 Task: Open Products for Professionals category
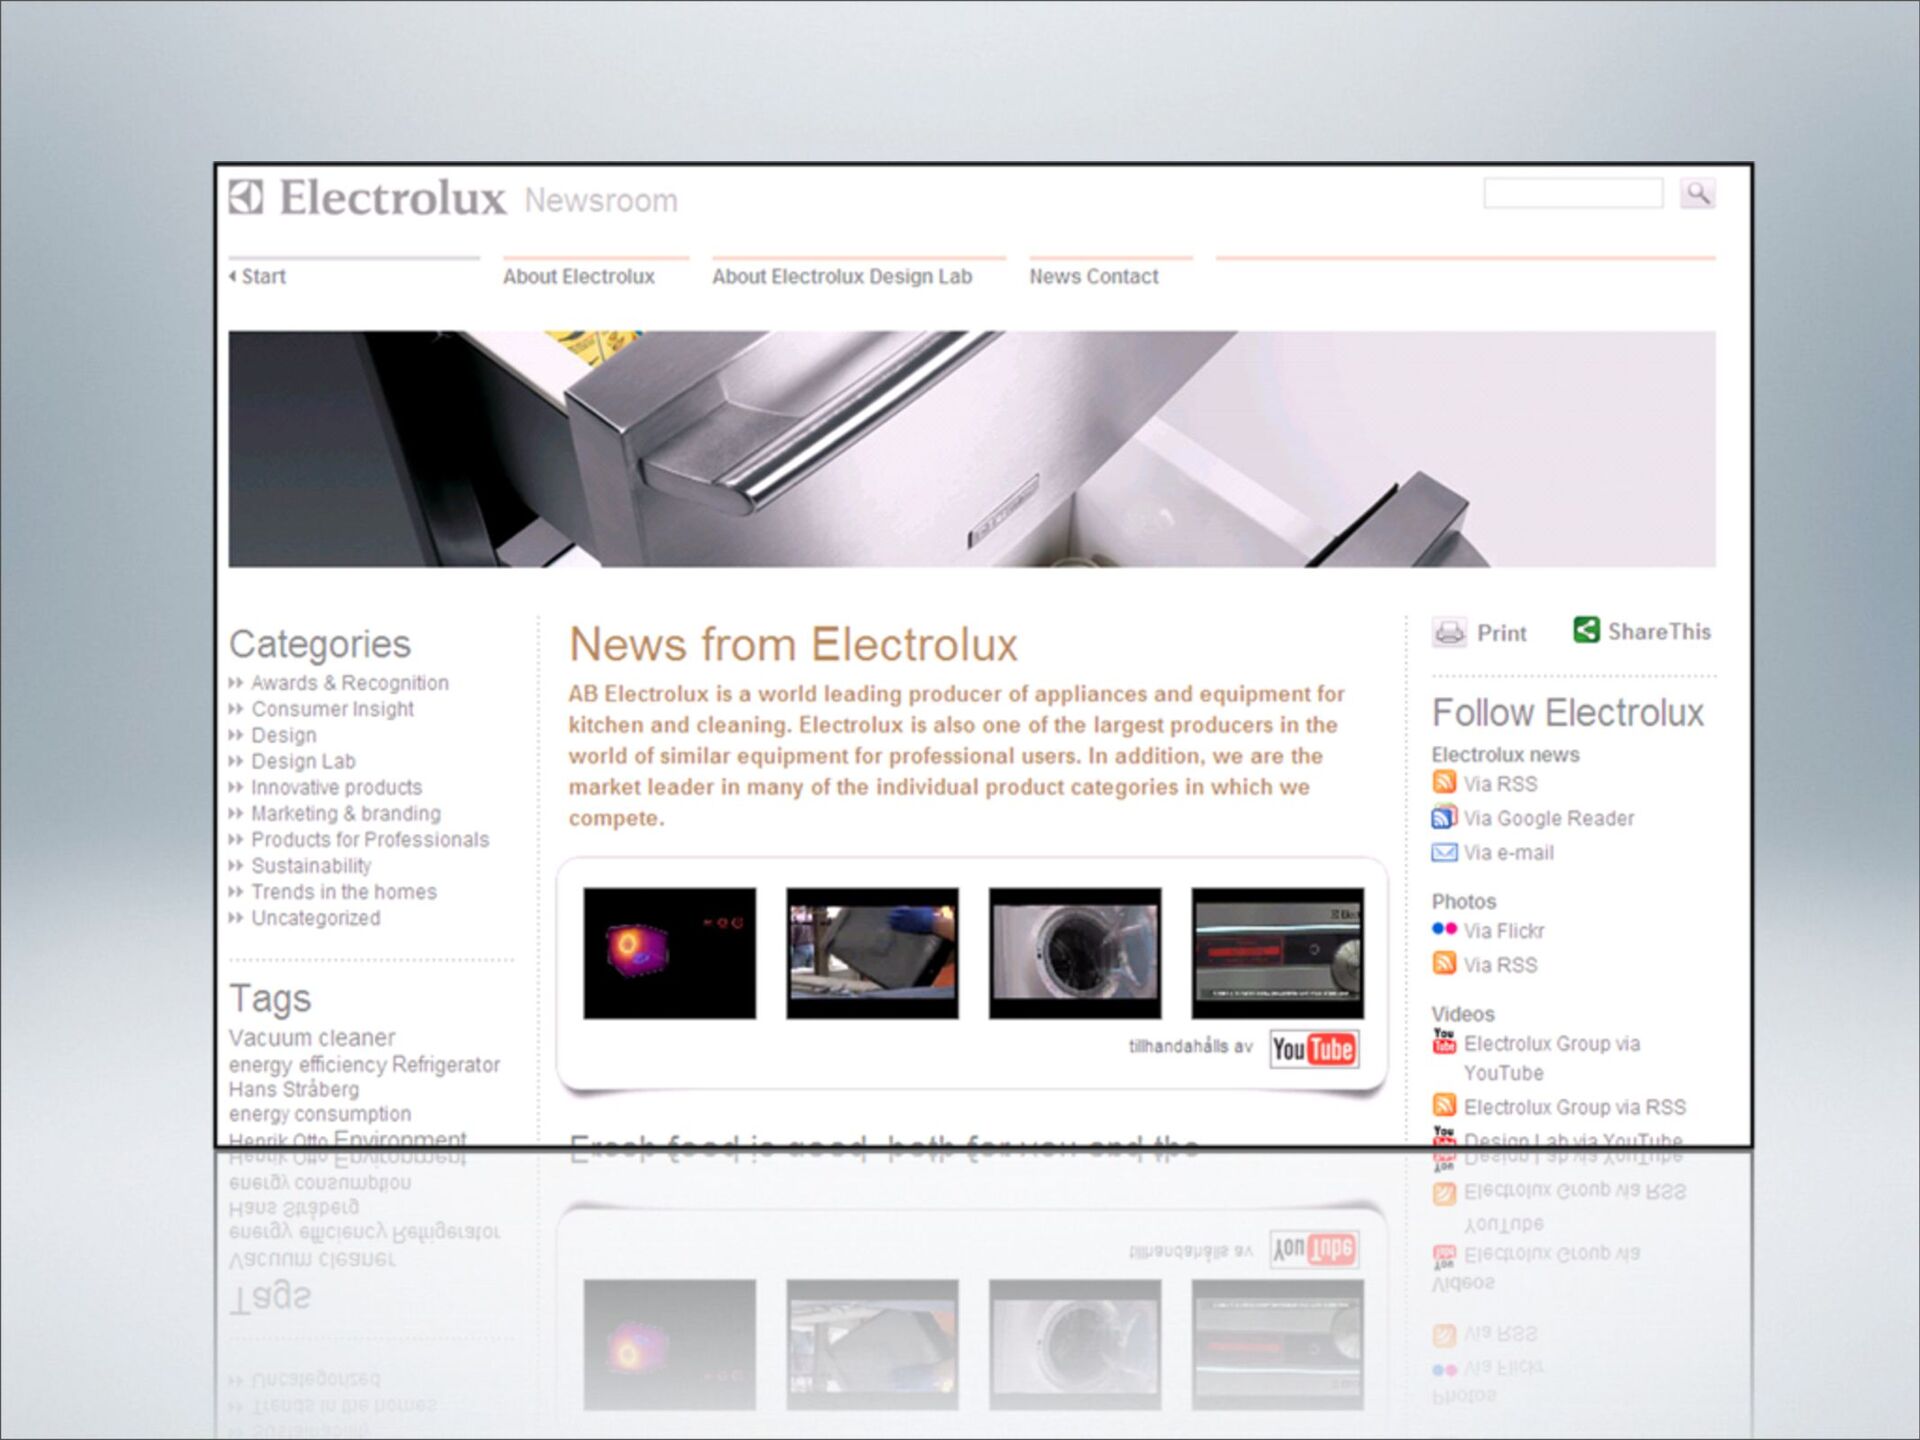tap(370, 839)
